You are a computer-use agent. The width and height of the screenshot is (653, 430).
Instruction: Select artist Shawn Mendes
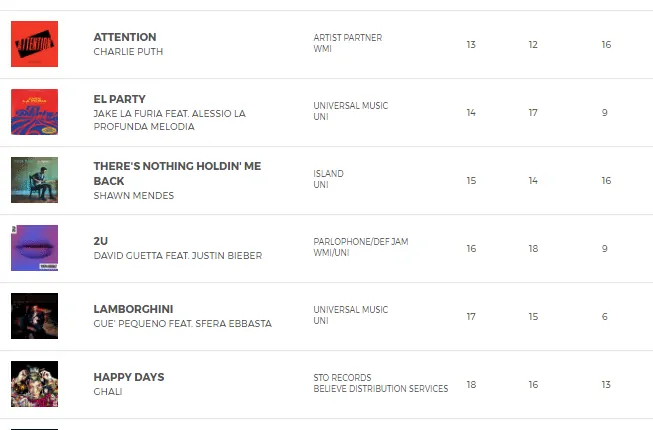133,196
